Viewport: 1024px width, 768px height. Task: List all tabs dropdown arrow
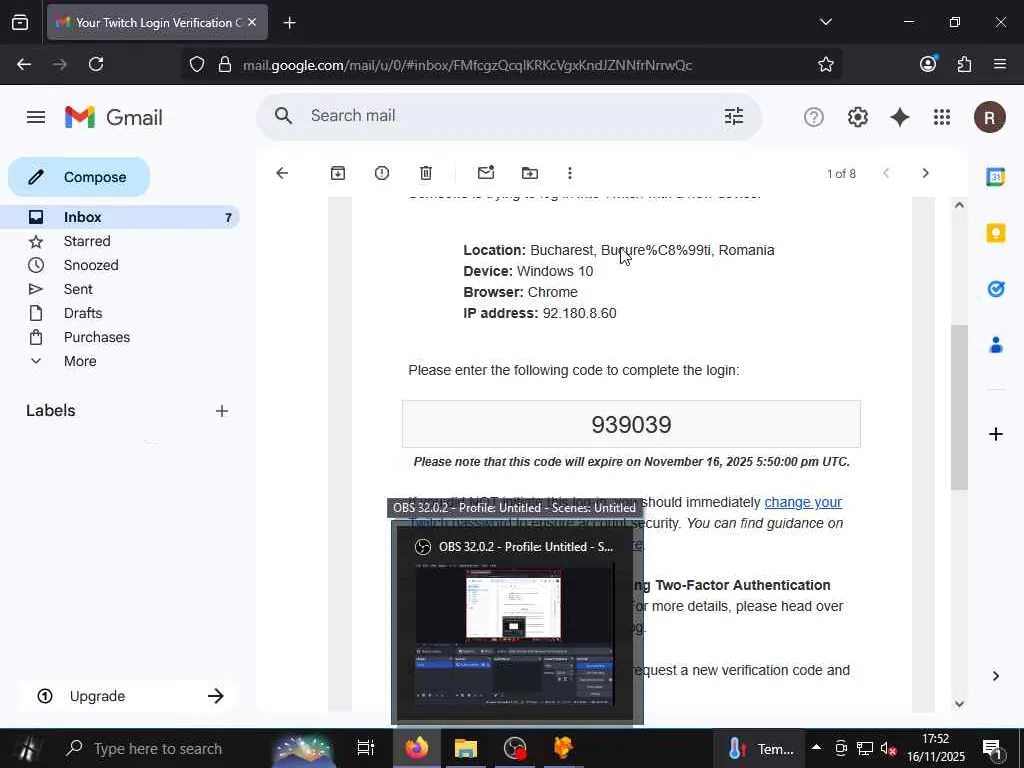[x=825, y=22]
